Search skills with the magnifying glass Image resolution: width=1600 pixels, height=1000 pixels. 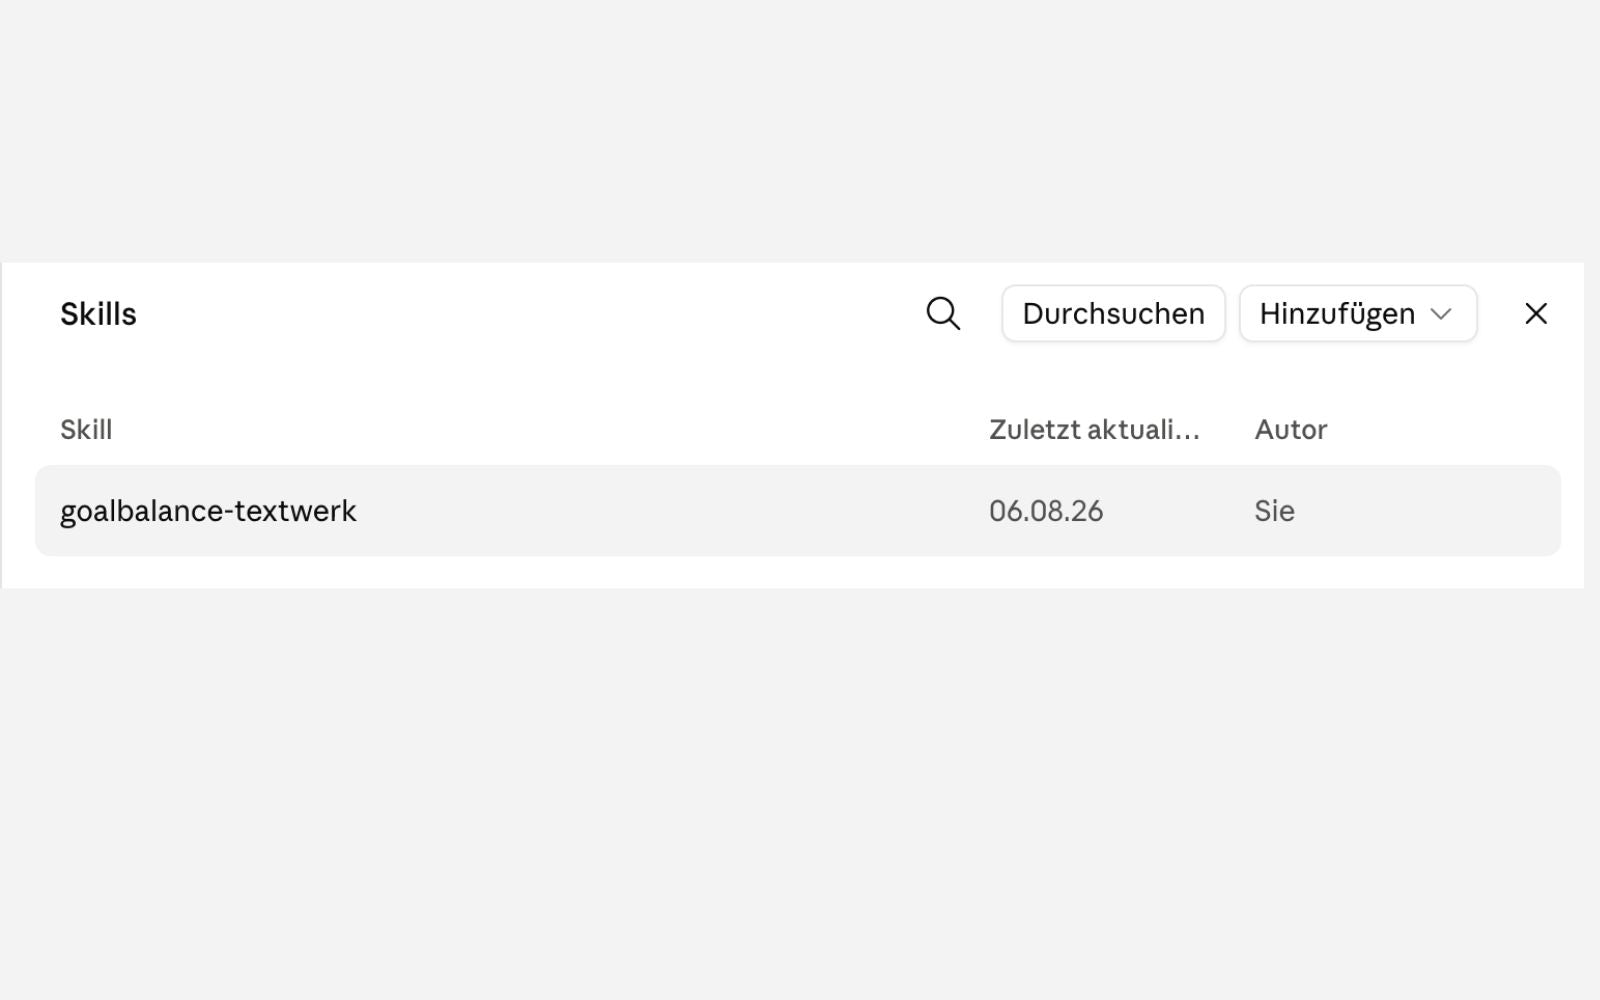pyautogui.click(x=943, y=313)
